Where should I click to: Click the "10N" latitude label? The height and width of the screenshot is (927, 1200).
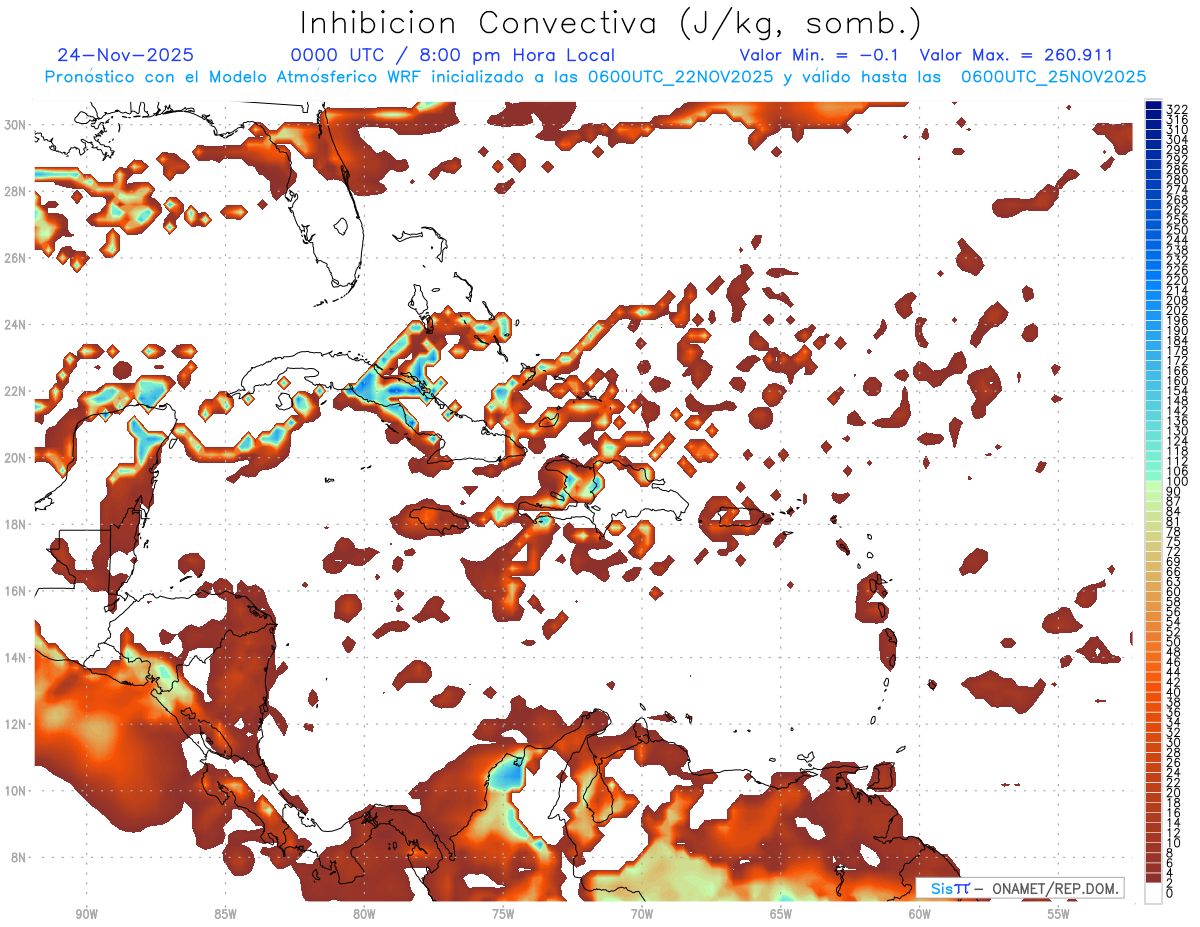[17, 791]
